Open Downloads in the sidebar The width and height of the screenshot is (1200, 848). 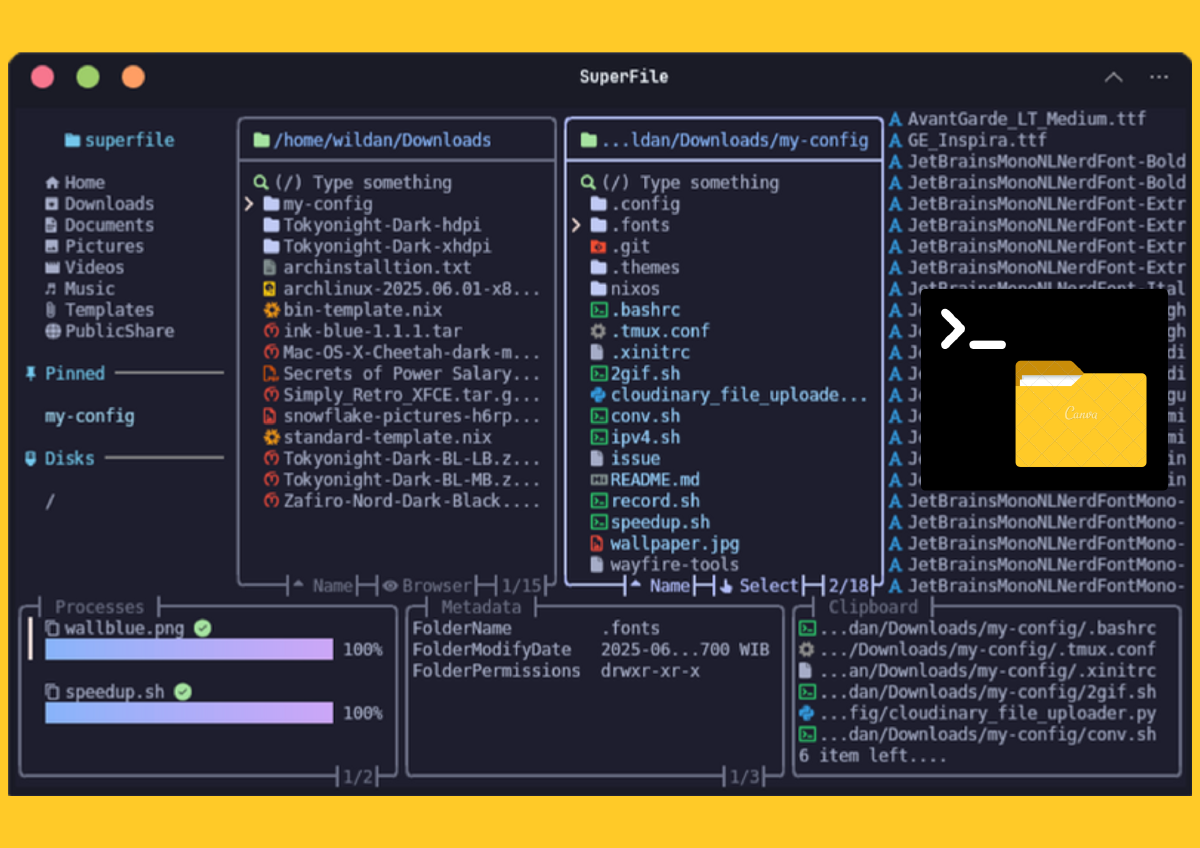pos(99,204)
